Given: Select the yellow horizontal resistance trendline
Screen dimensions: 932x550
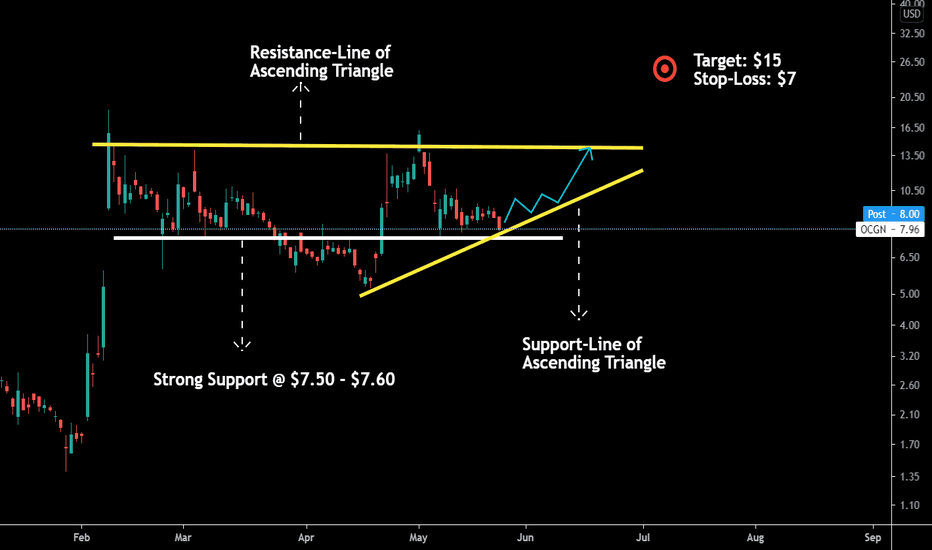Looking at the screenshot, I should pyautogui.click(x=367, y=146).
